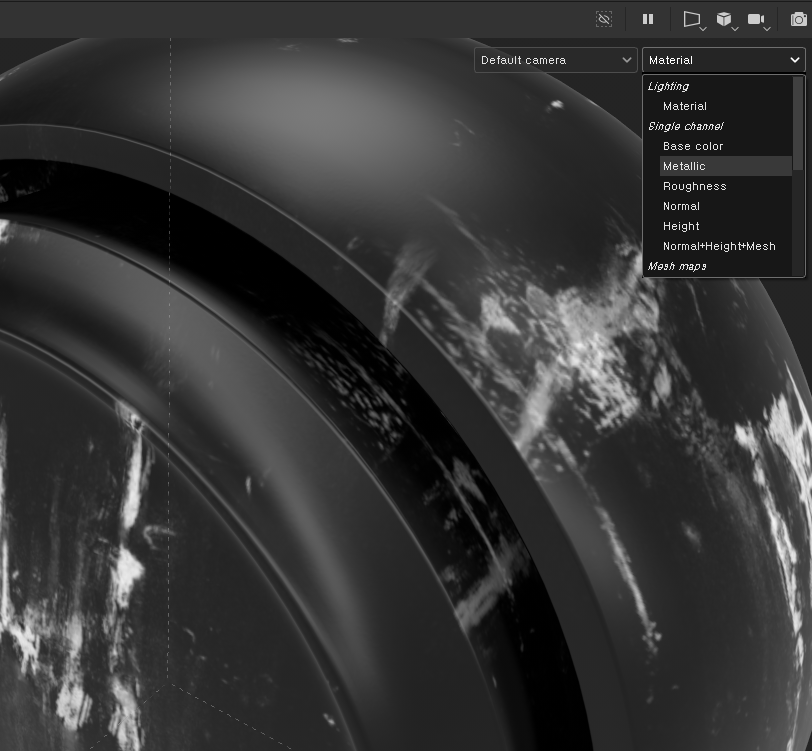Select Material under Lighting
The image size is (812, 751).
[726, 106]
